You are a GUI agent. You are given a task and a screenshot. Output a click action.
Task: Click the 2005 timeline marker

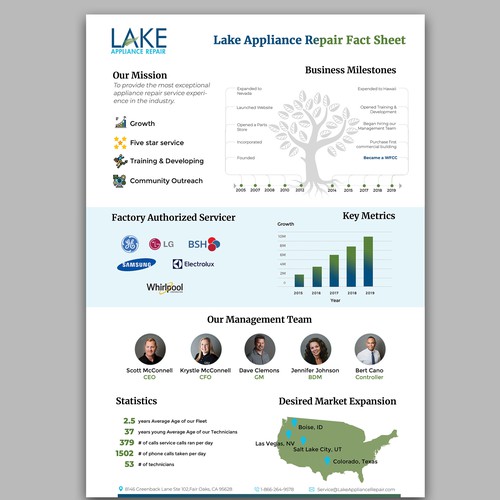tap(241, 186)
